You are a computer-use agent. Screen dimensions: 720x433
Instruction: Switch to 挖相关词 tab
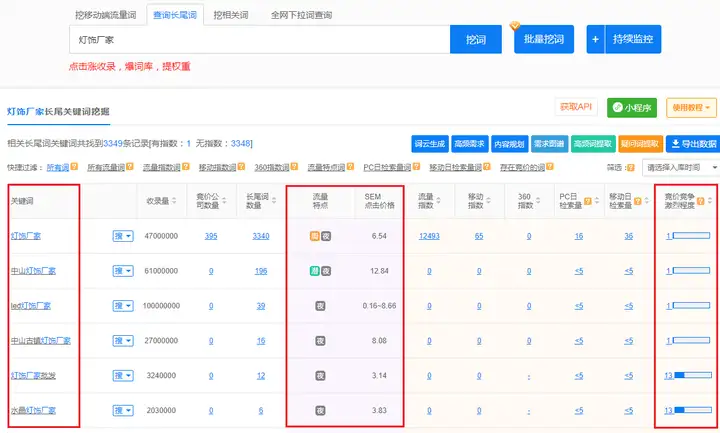(231, 15)
